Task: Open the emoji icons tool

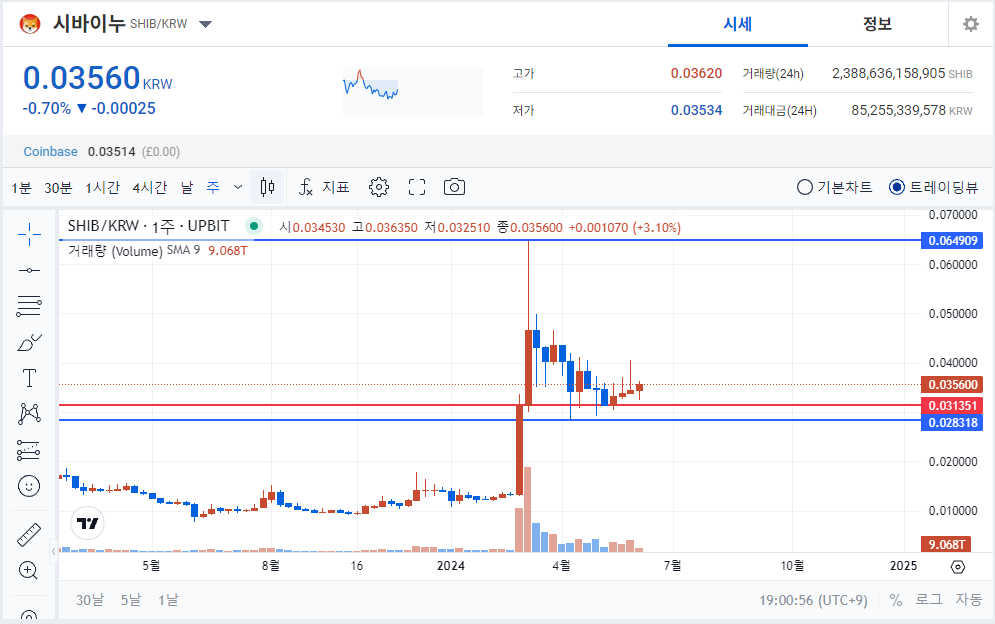Action: [x=29, y=486]
